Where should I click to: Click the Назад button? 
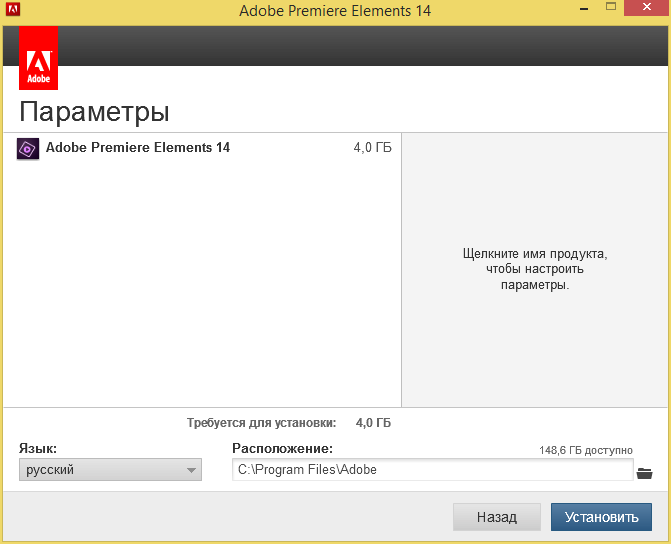click(497, 517)
